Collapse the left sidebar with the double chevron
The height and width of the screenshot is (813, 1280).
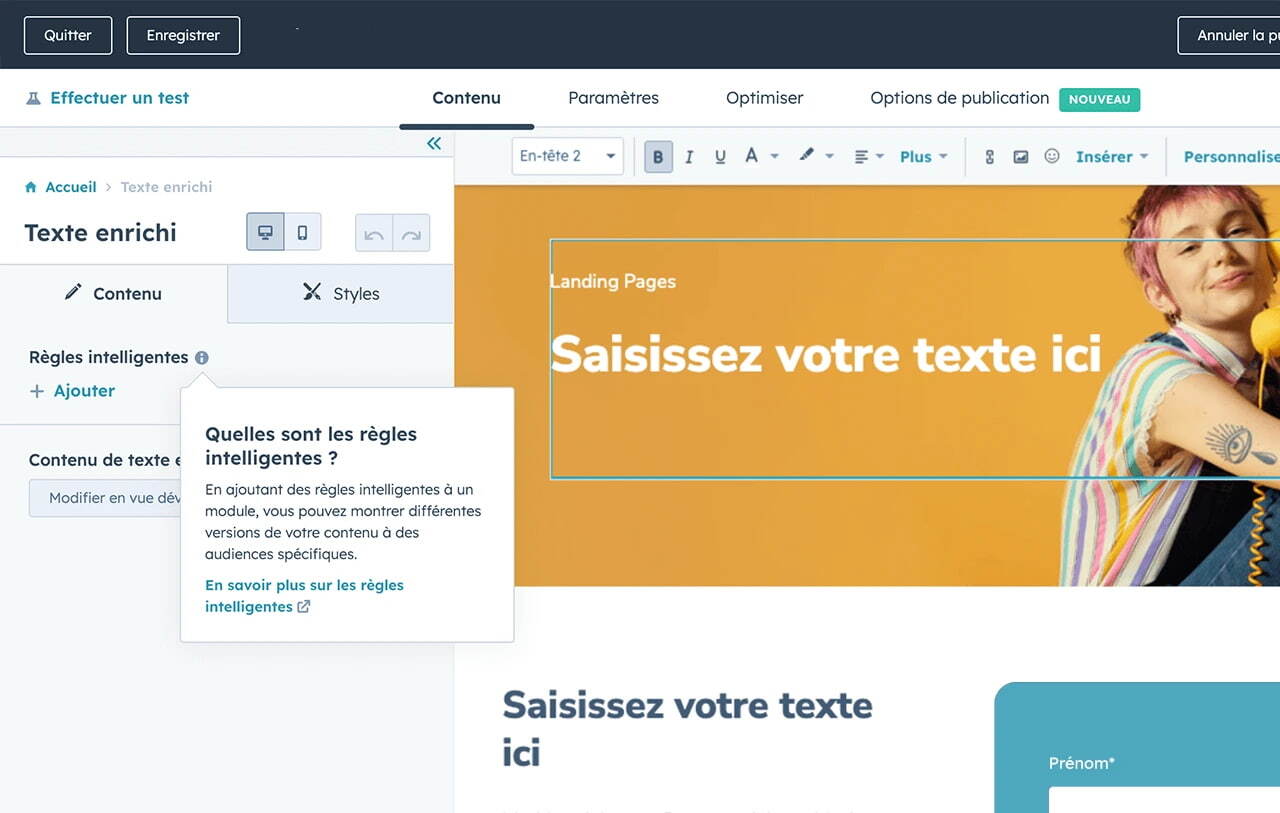434,143
